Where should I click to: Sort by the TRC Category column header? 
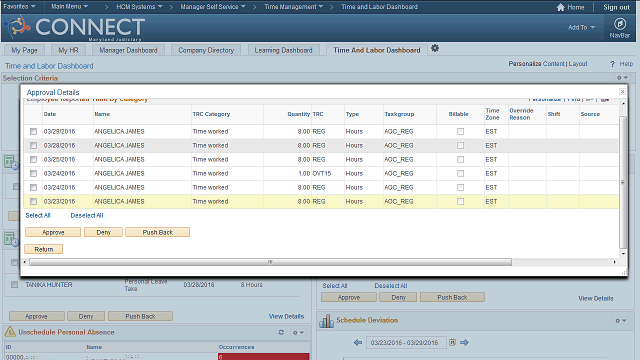(211, 114)
